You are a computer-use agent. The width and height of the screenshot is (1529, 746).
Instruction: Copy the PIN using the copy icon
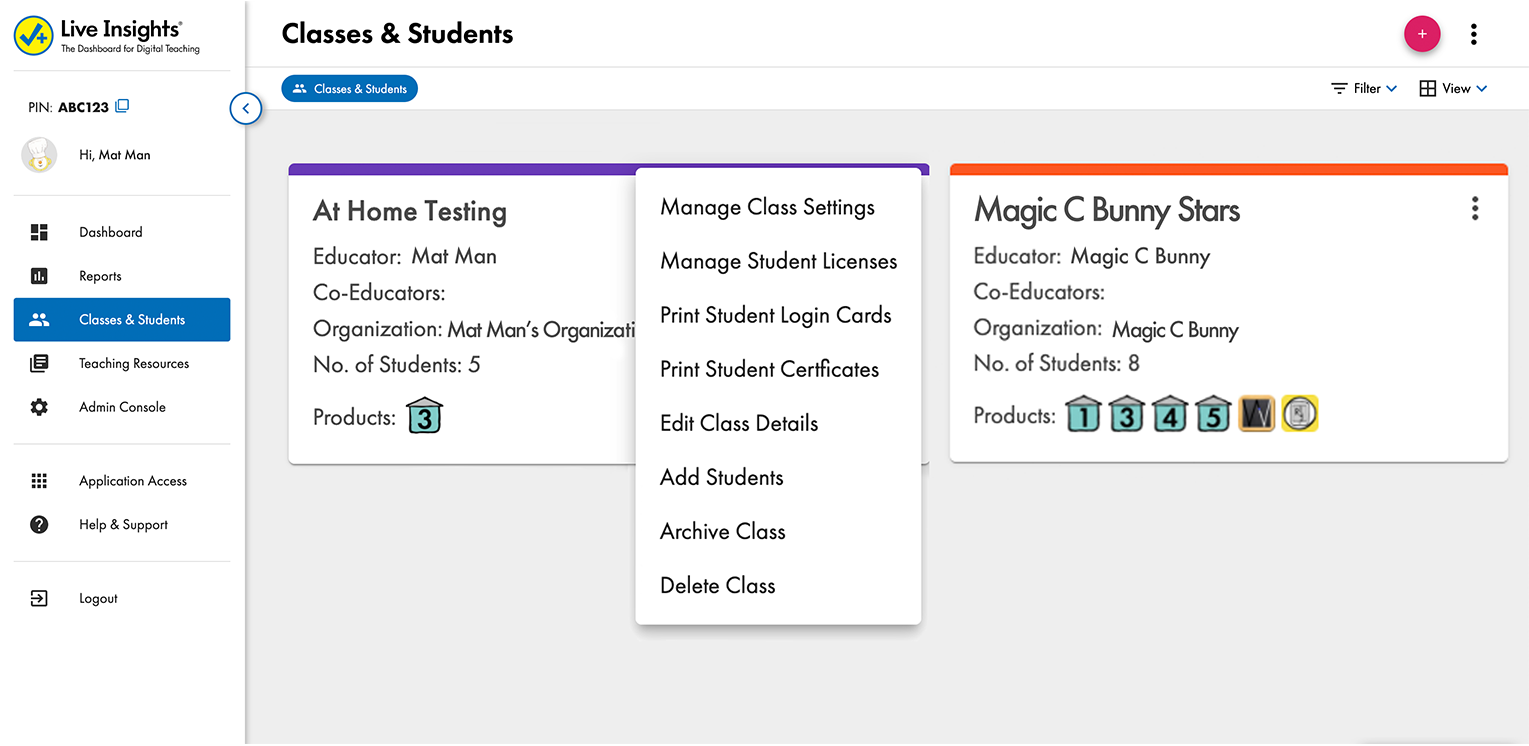(122, 106)
